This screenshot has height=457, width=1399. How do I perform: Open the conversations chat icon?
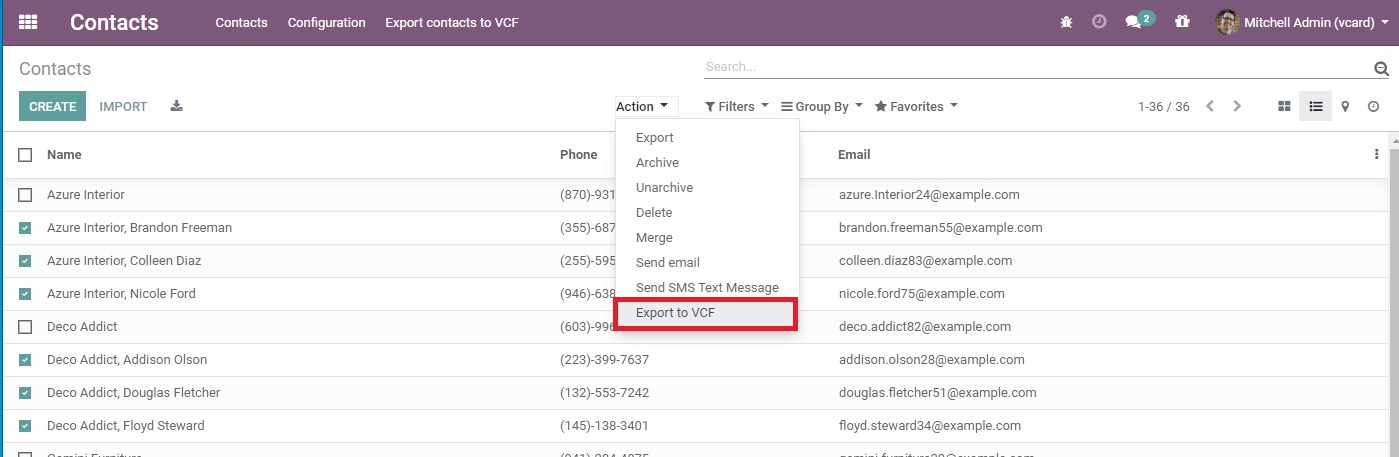point(1133,22)
